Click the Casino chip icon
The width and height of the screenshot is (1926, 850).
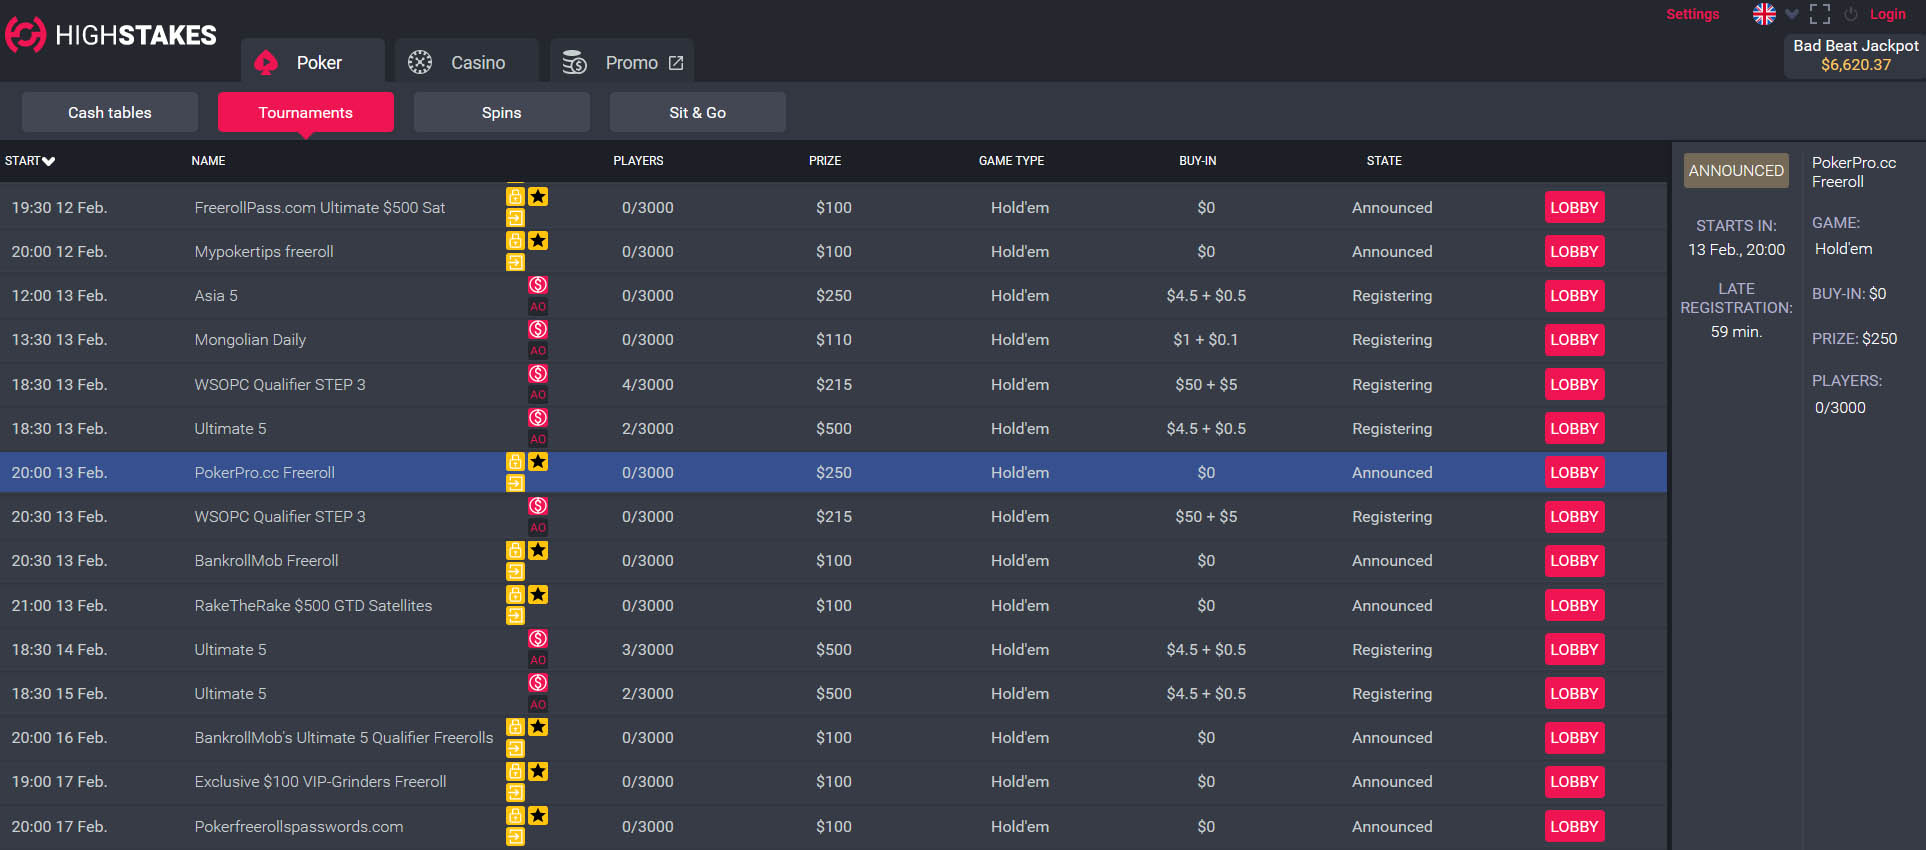point(420,62)
